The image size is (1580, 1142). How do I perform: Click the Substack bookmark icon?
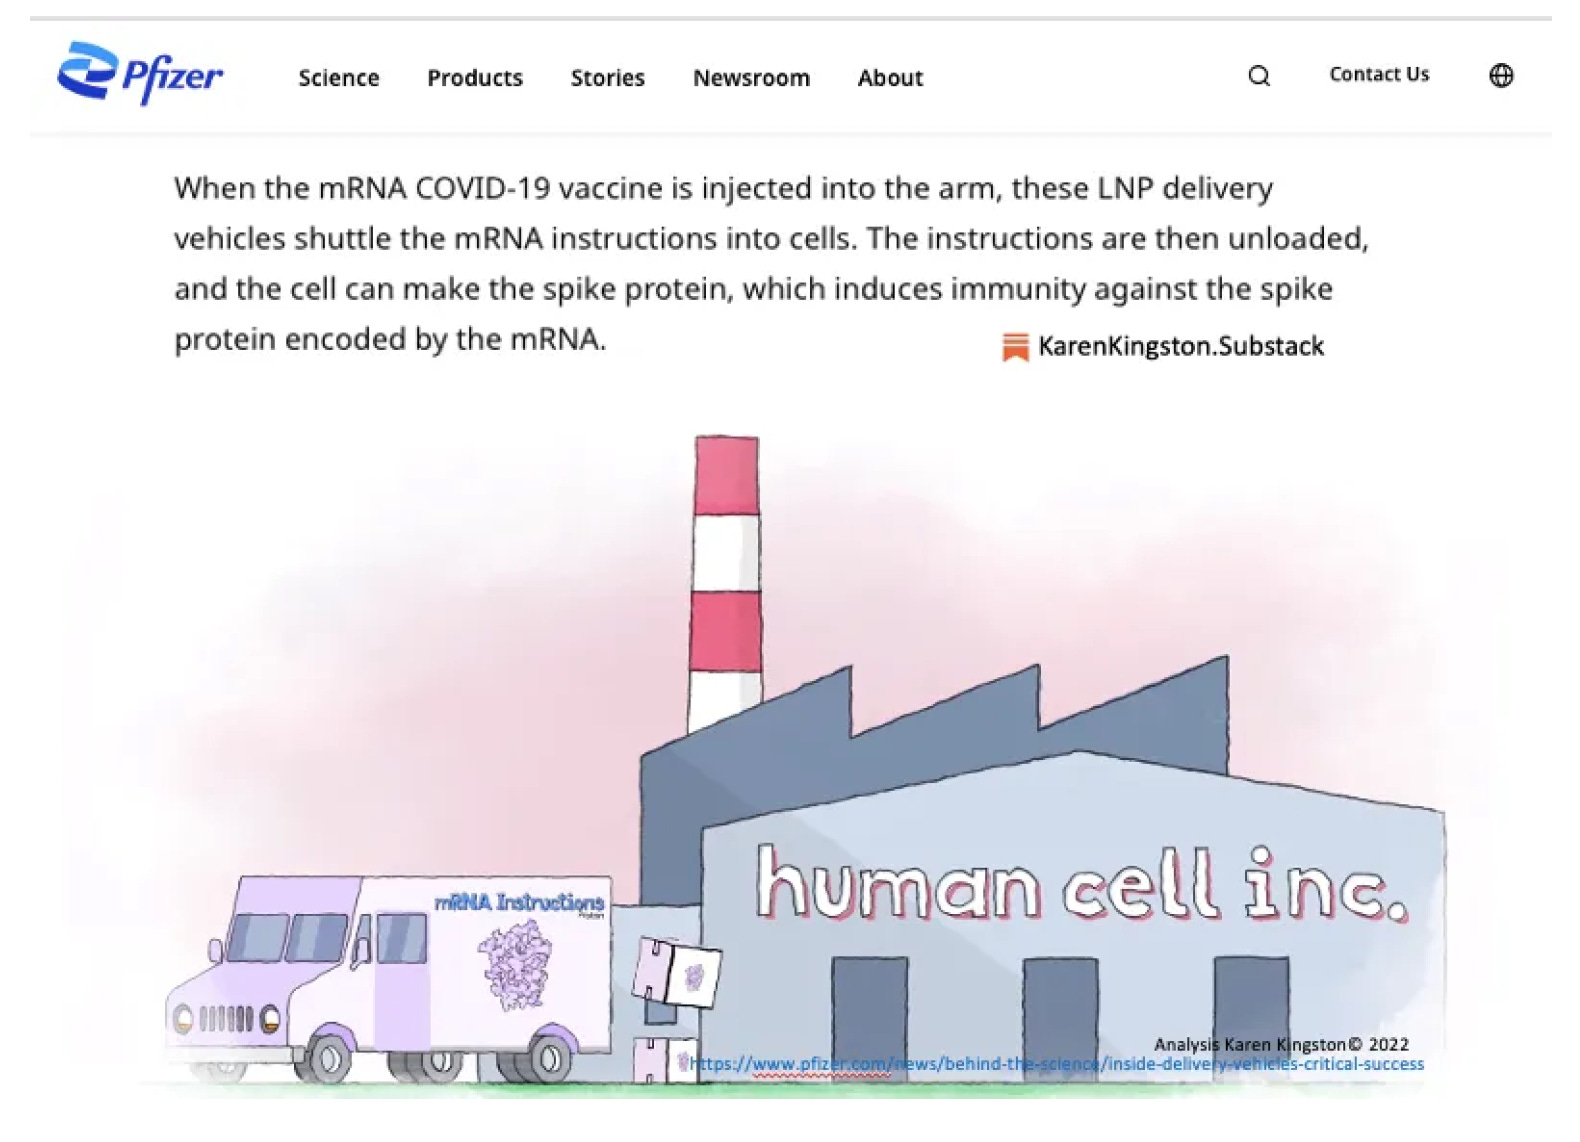point(1015,347)
